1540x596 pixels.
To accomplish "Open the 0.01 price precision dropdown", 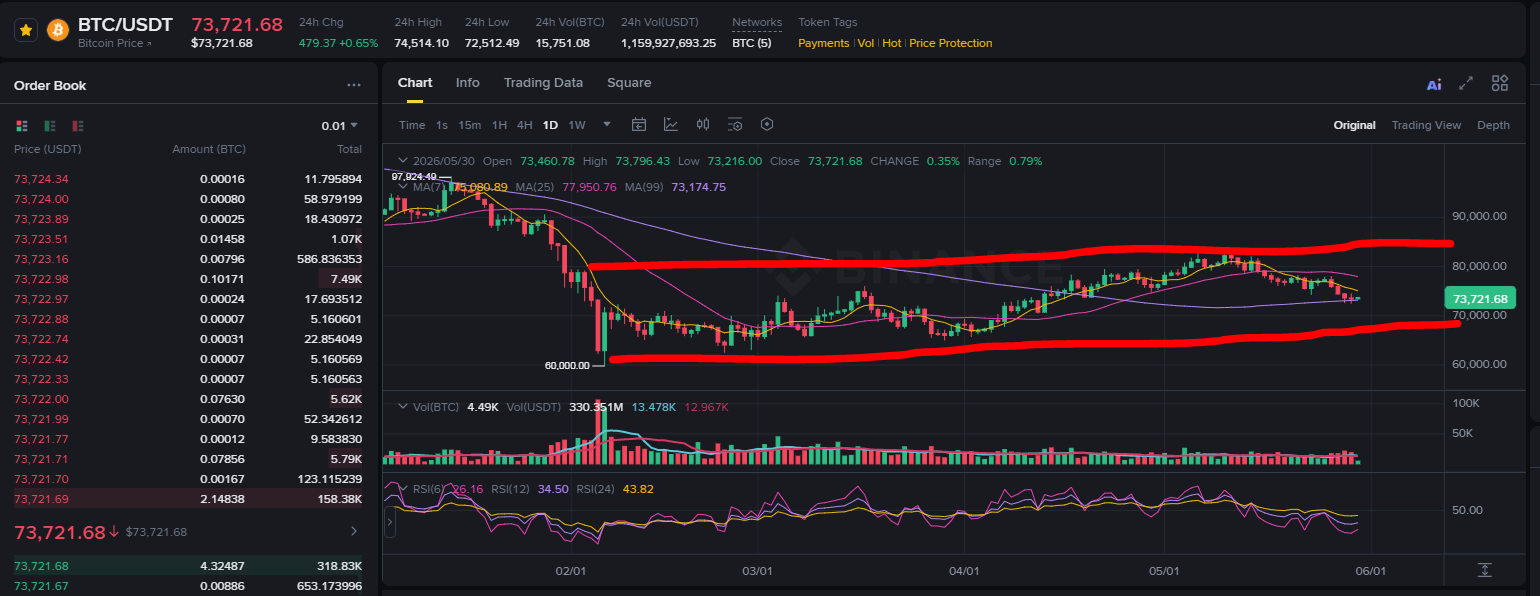I will (340, 126).
